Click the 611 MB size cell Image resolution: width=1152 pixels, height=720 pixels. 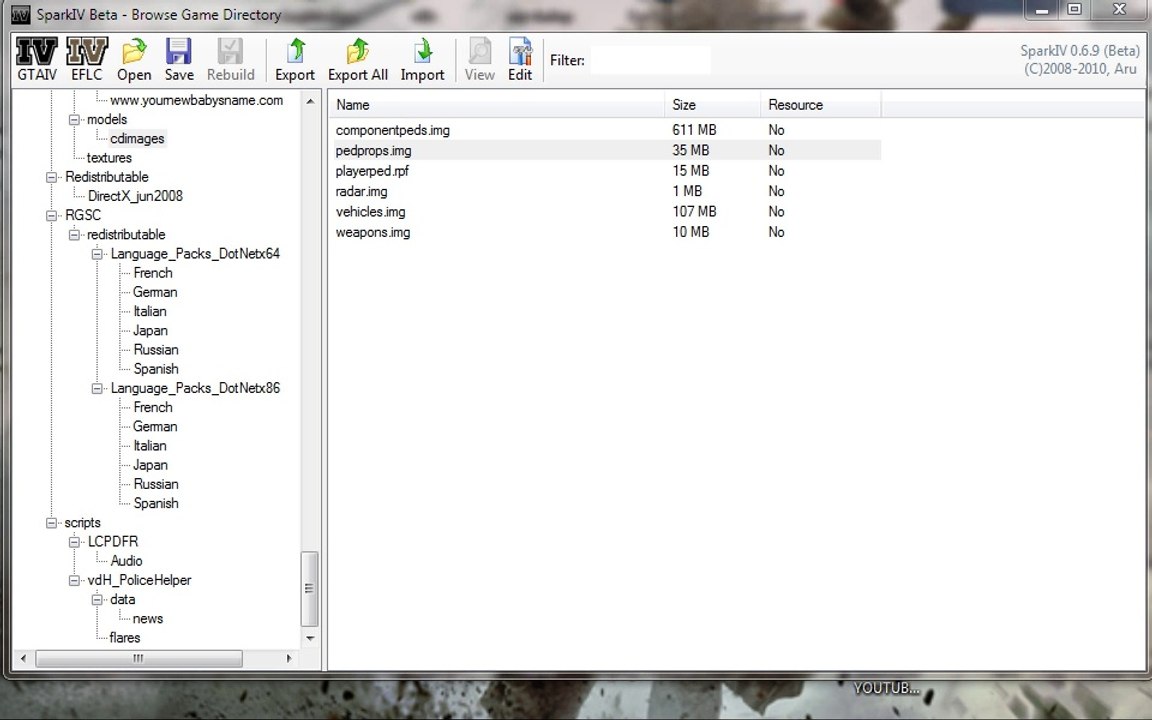(694, 130)
